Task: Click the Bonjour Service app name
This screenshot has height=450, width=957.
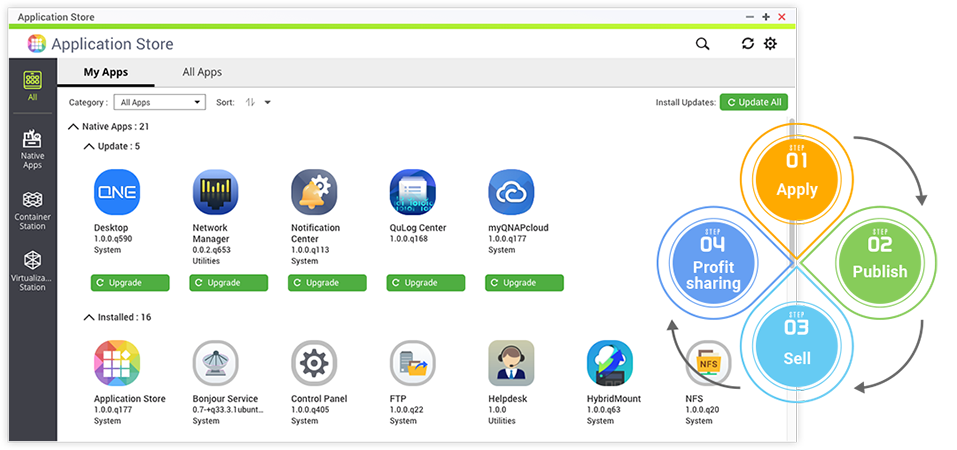Action: [x=225, y=399]
